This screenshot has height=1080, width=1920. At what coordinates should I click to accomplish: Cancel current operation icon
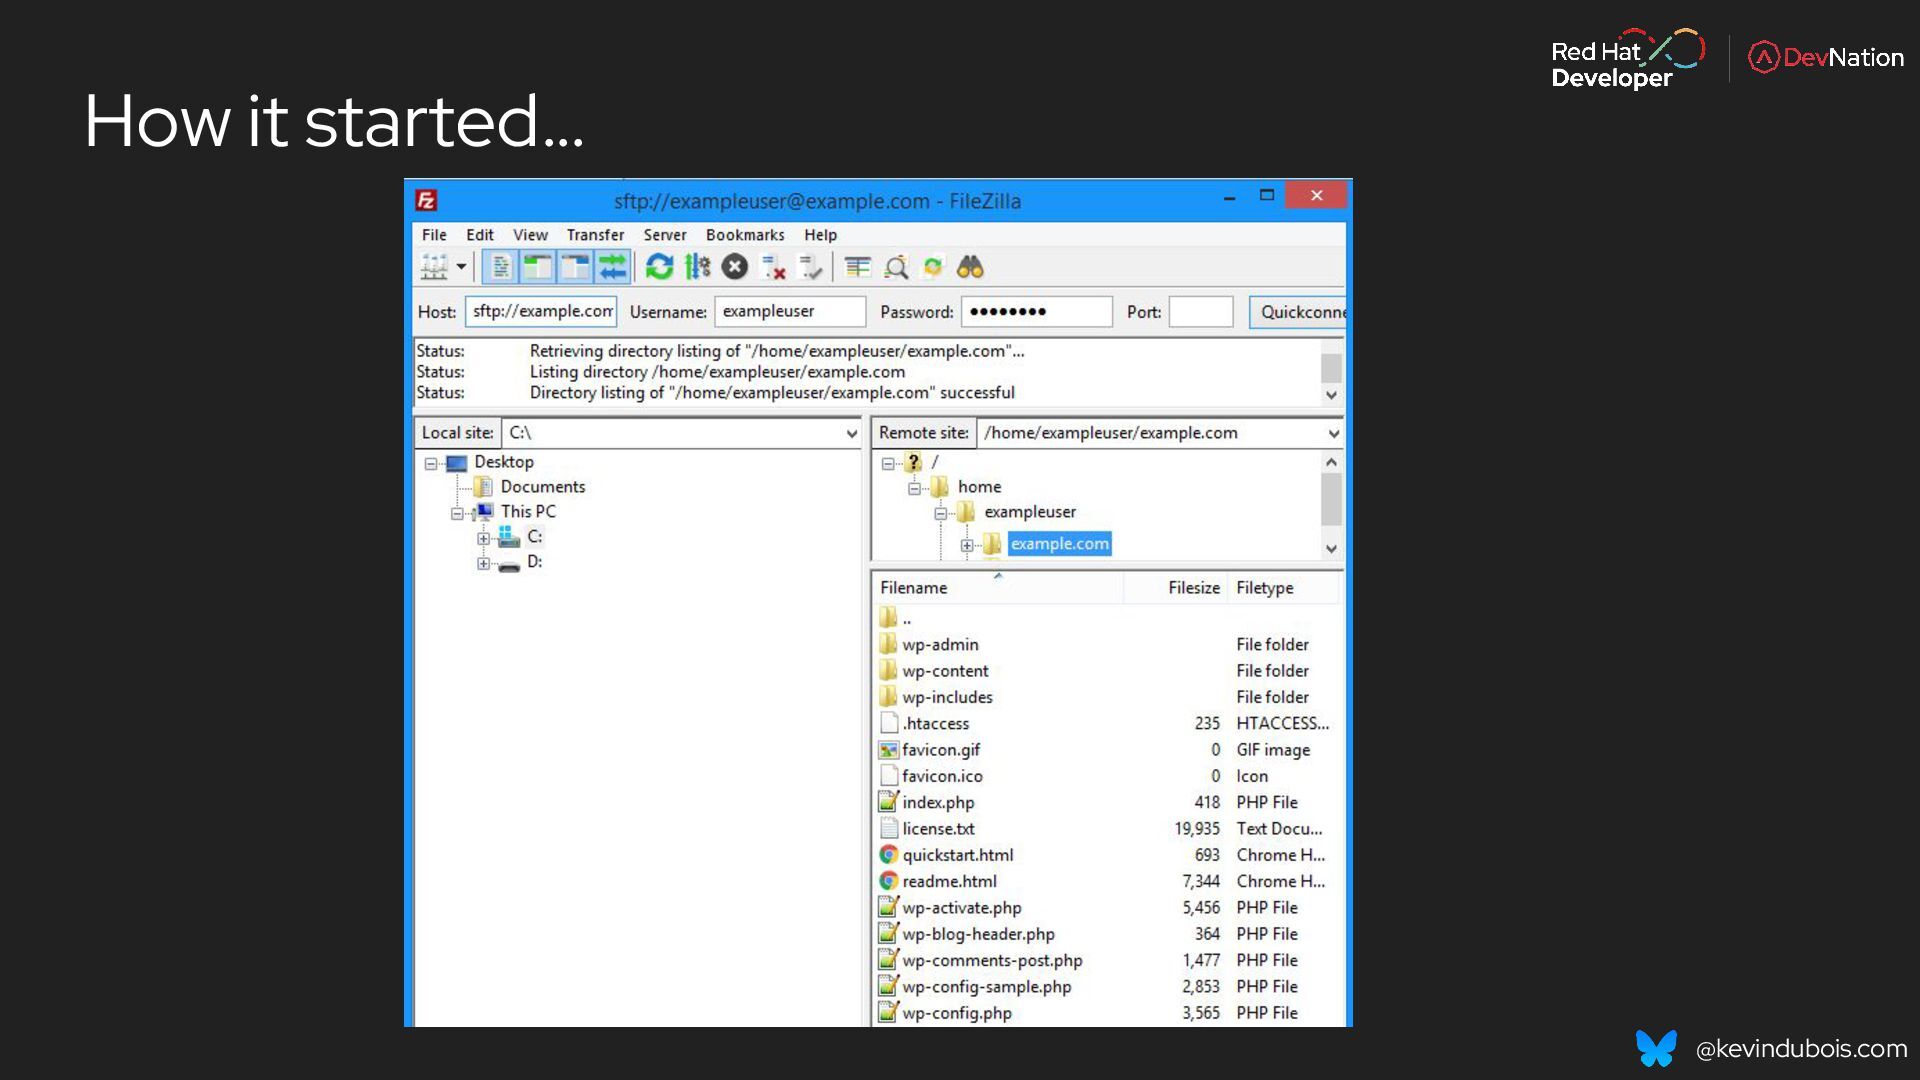pos(735,267)
